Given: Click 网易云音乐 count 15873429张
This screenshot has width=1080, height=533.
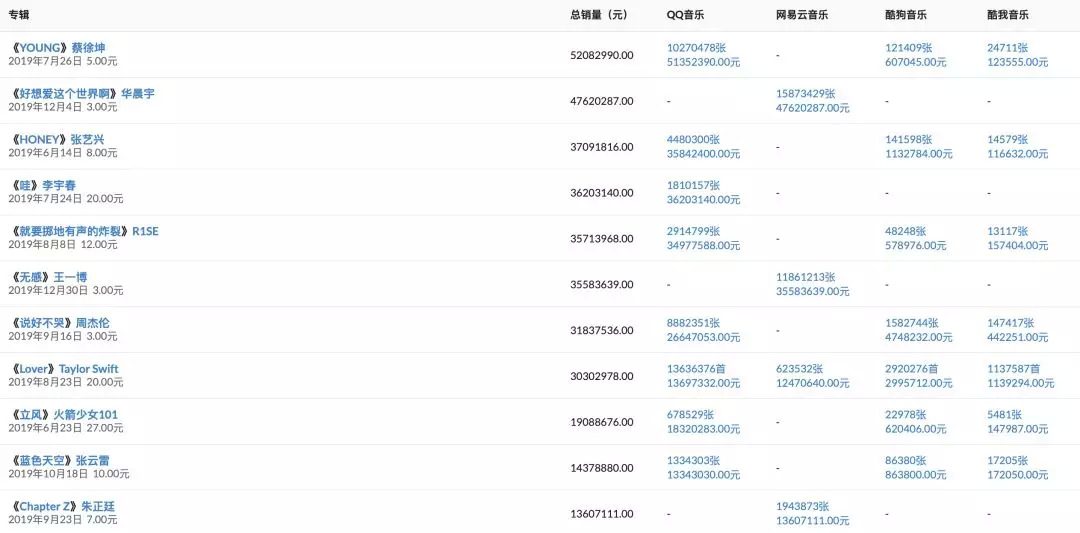Looking at the screenshot, I should point(805,94).
